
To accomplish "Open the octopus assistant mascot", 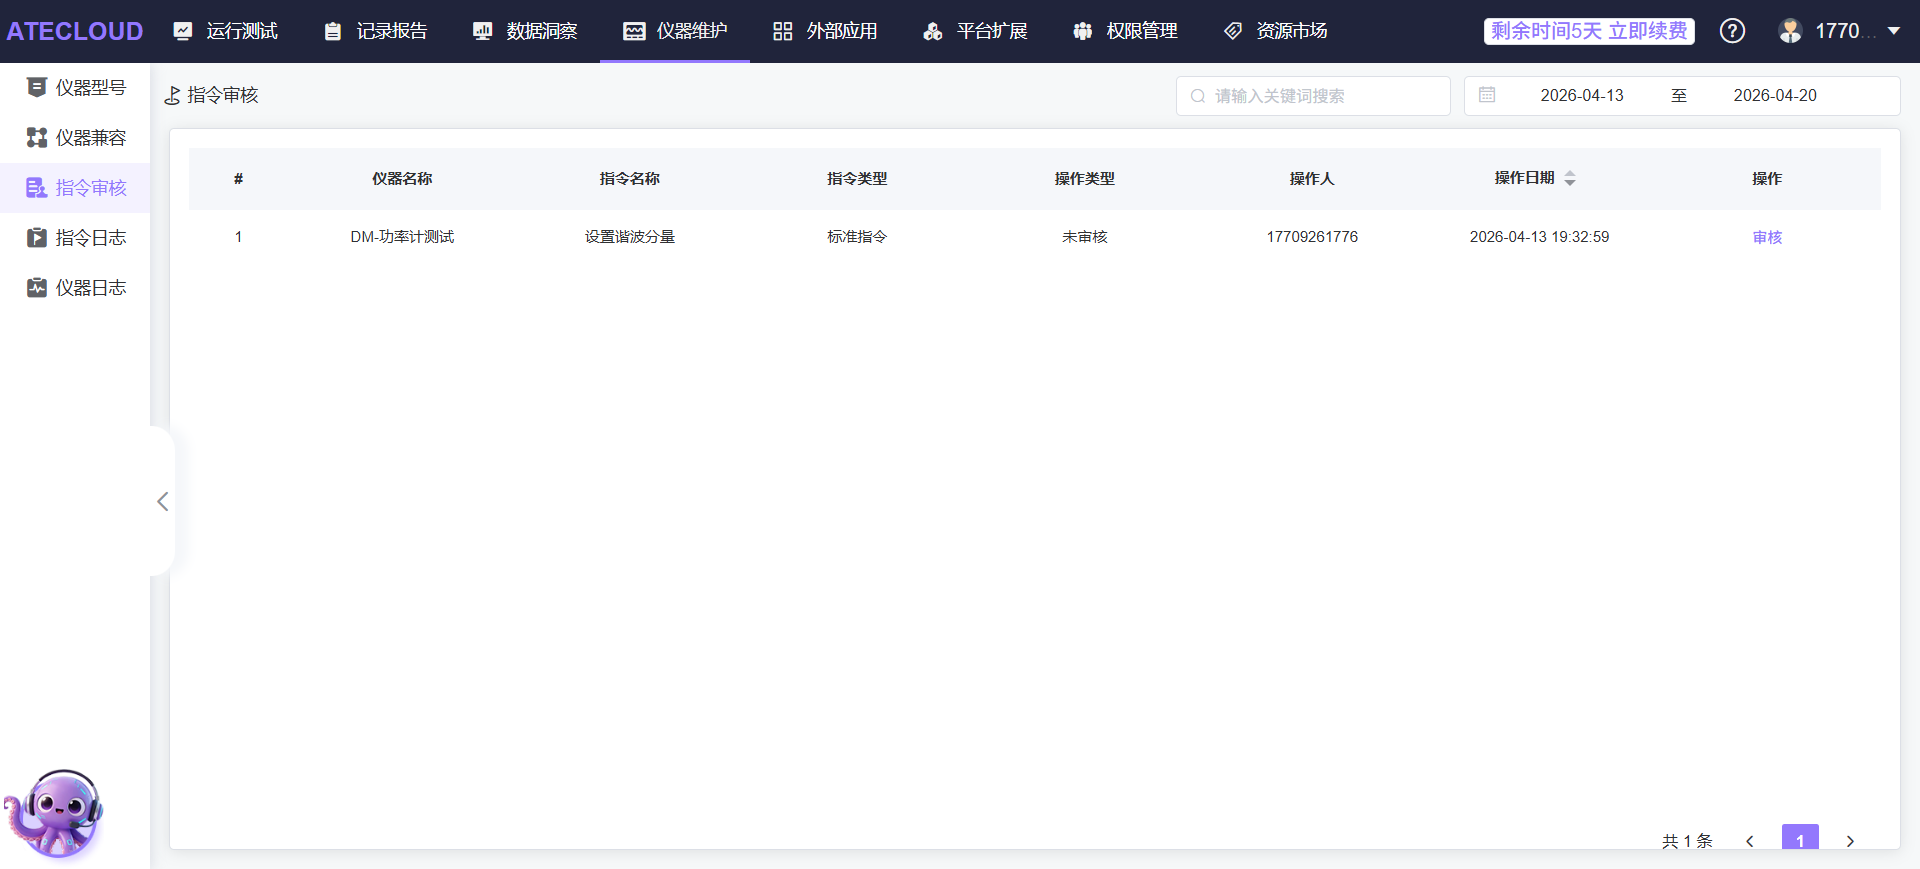I will tap(55, 813).
